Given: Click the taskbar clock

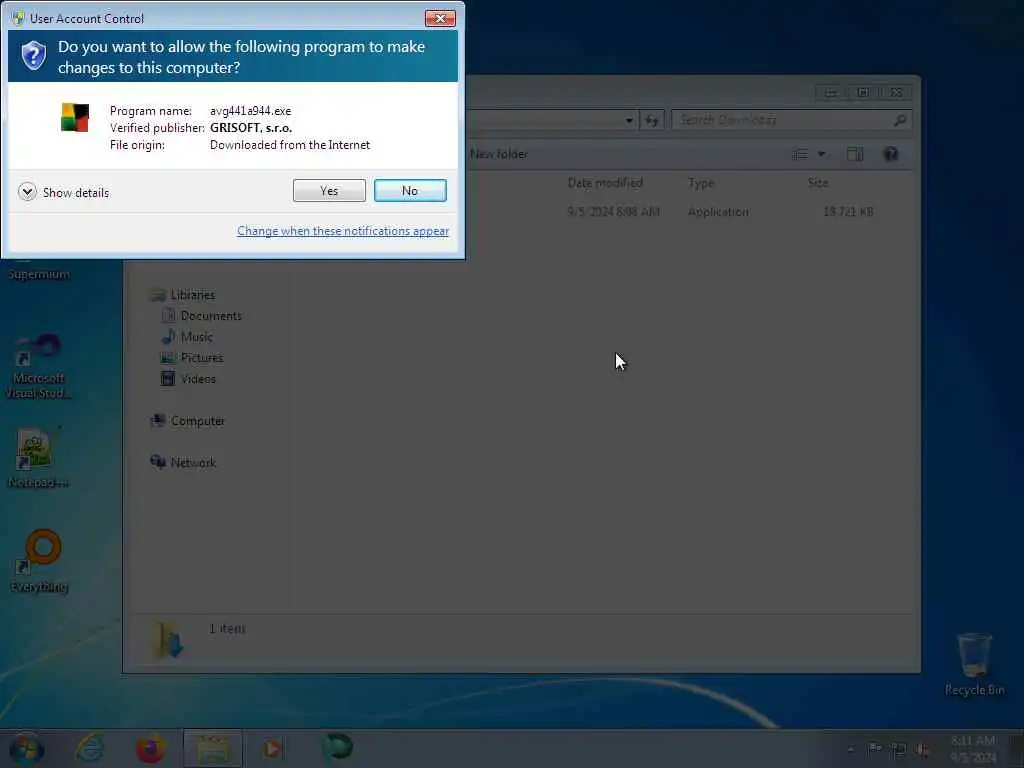Looking at the screenshot, I should 973,749.
